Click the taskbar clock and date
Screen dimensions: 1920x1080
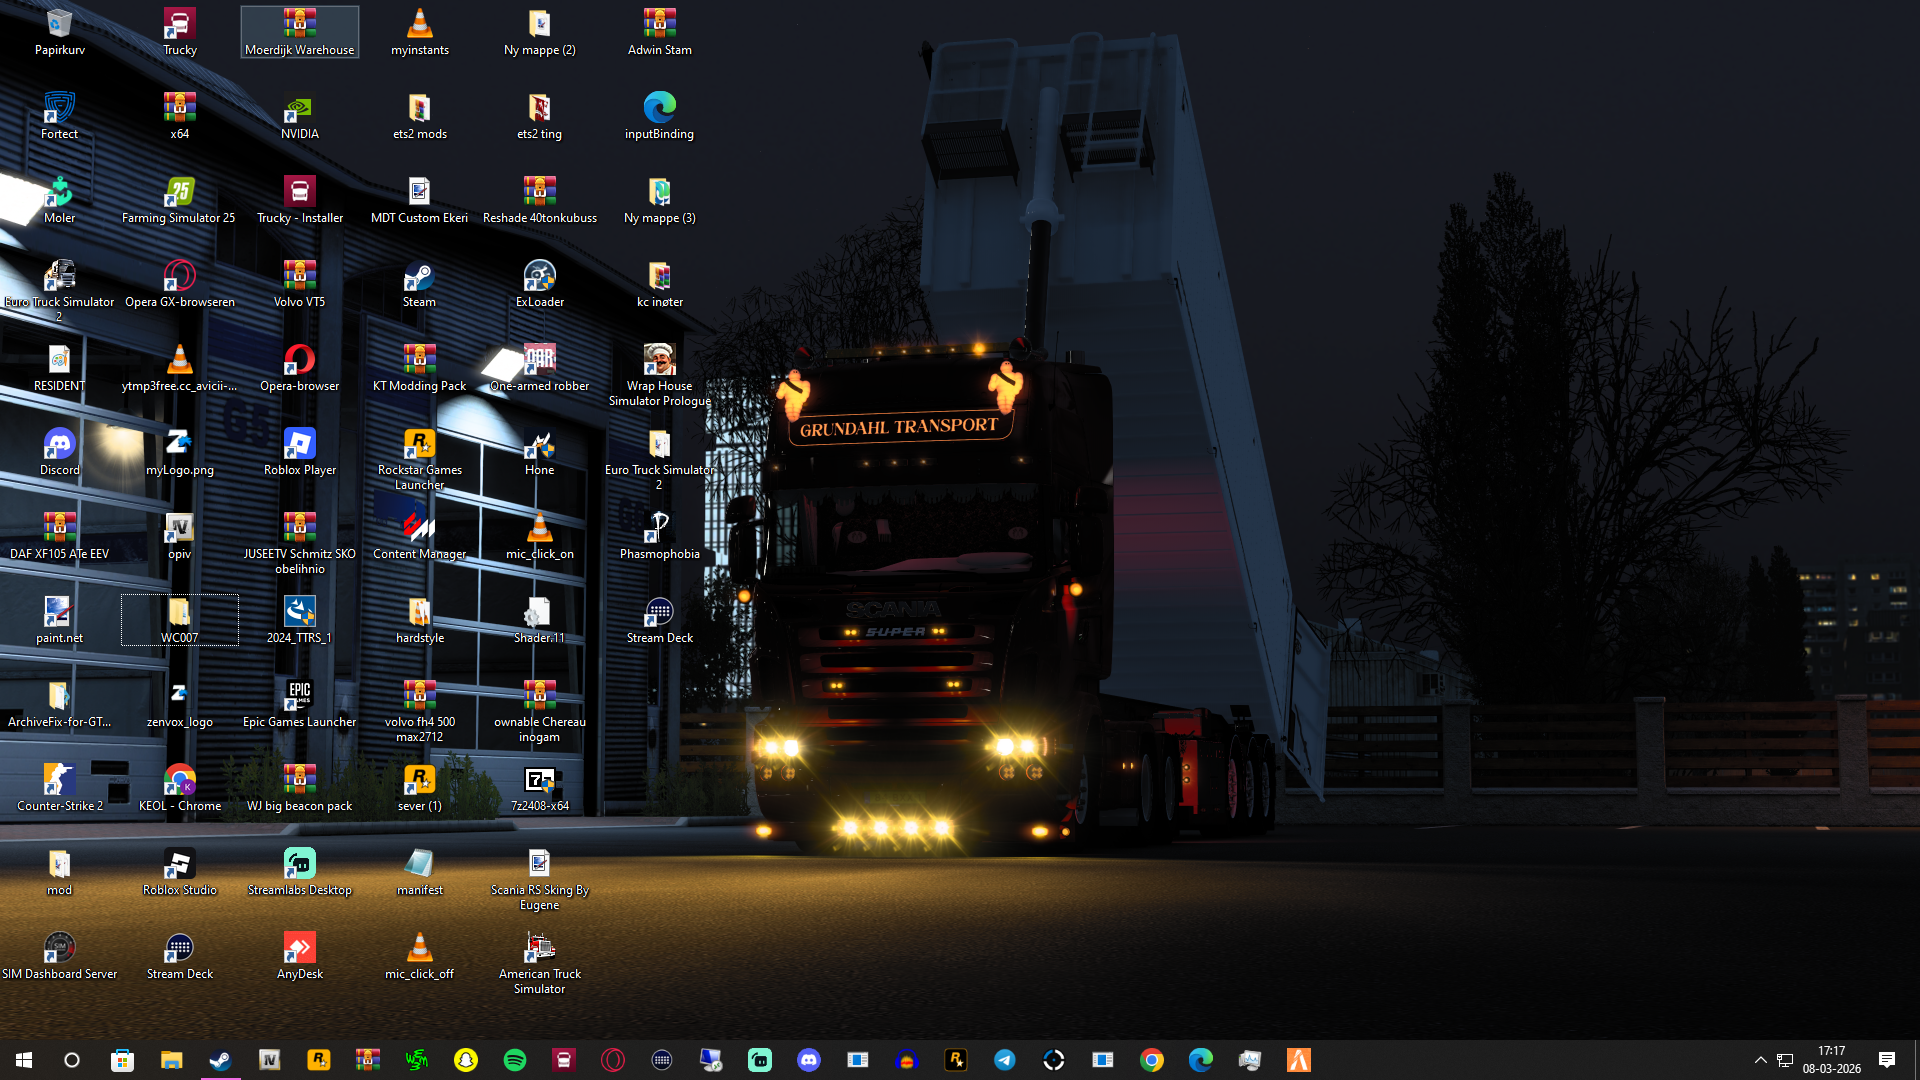(1831, 1060)
